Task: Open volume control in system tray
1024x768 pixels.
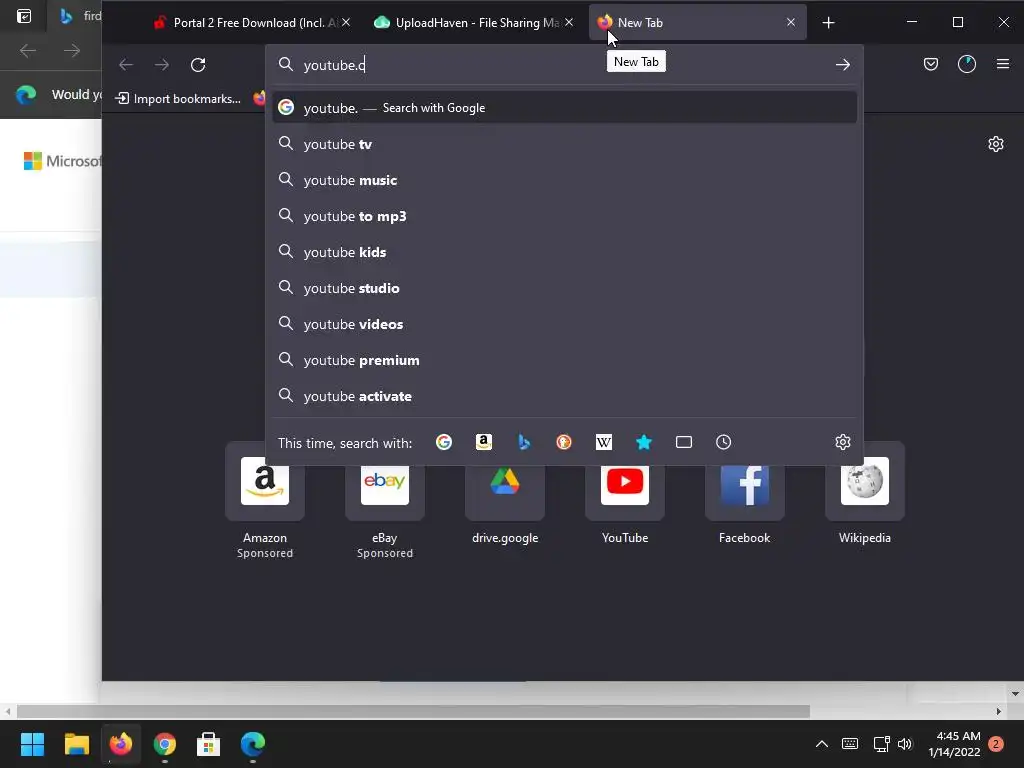Action: [x=904, y=744]
